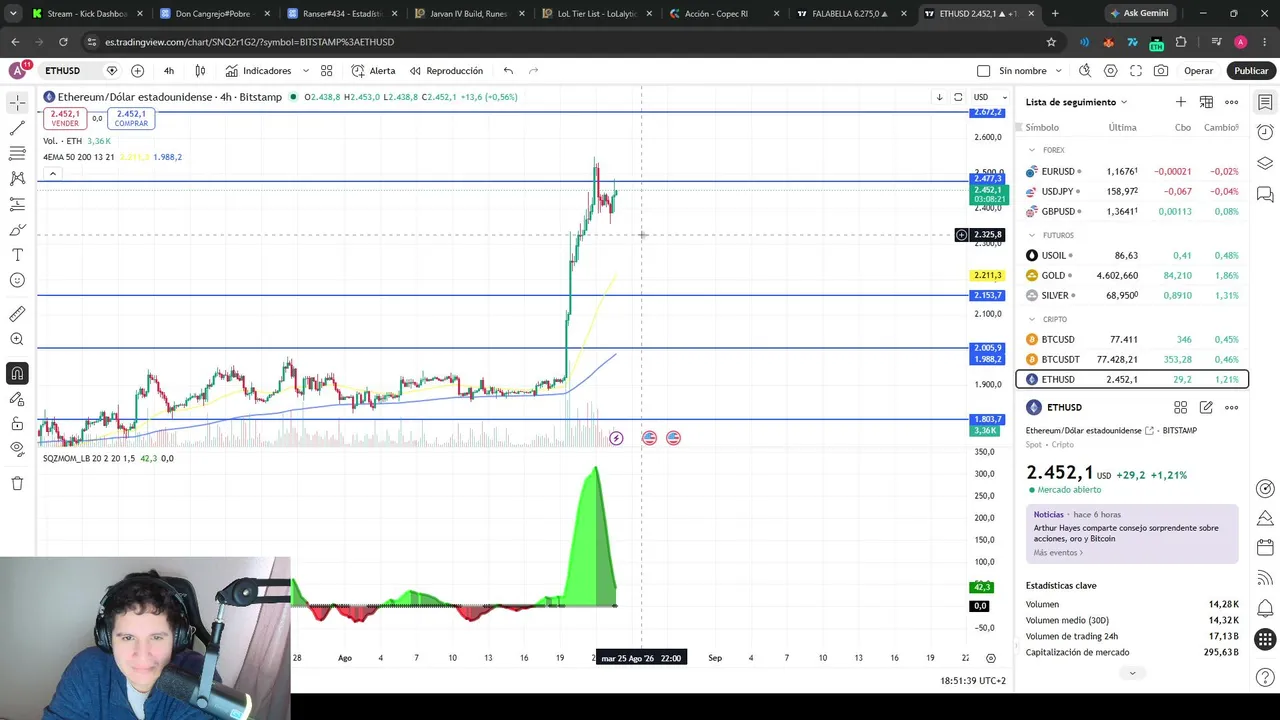Collapse the FOREX watchlist section
Image resolution: width=1280 pixels, height=720 pixels.
pyautogui.click(x=1032, y=150)
